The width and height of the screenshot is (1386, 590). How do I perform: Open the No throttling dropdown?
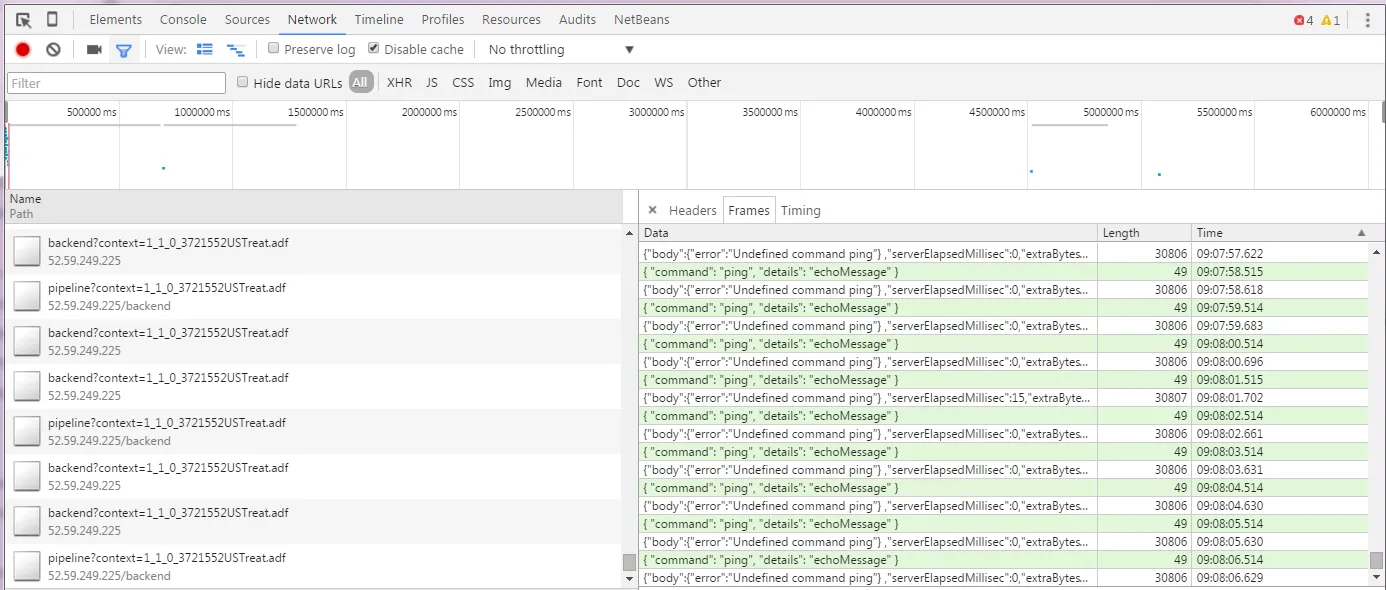(x=560, y=49)
